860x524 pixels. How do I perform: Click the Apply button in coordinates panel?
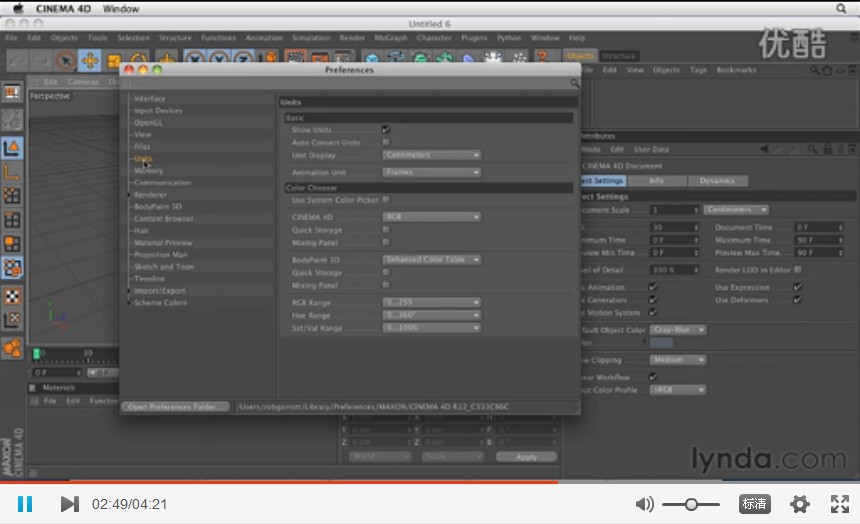[x=526, y=457]
